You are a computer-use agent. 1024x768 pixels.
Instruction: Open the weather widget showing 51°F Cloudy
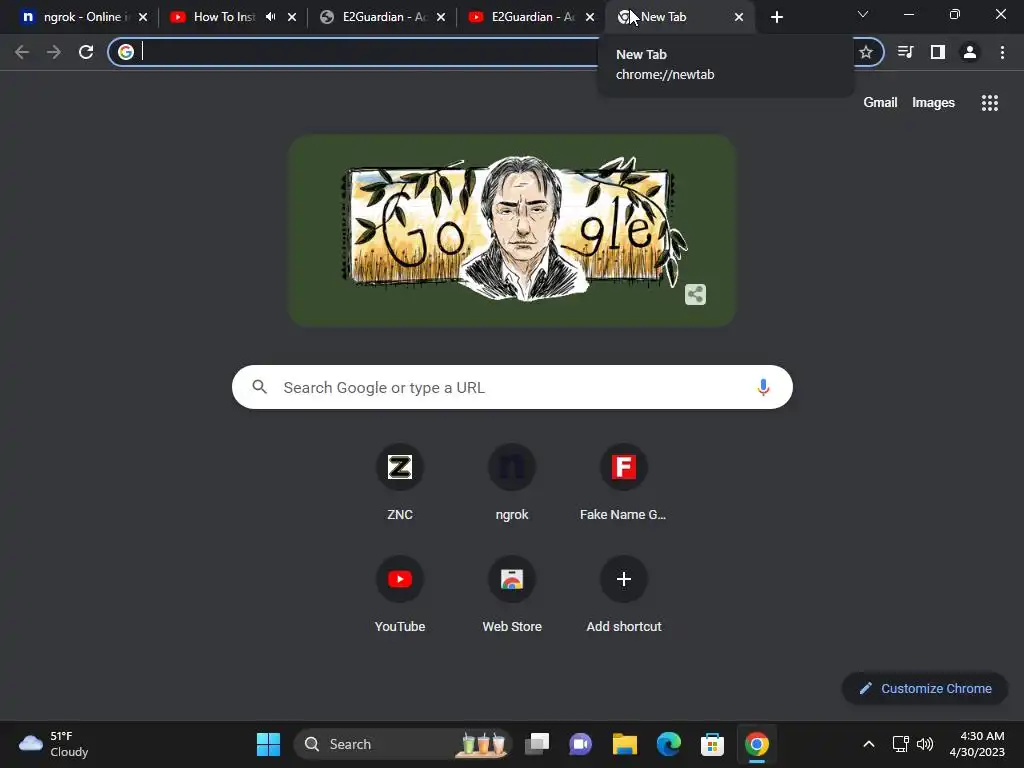click(54, 744)
